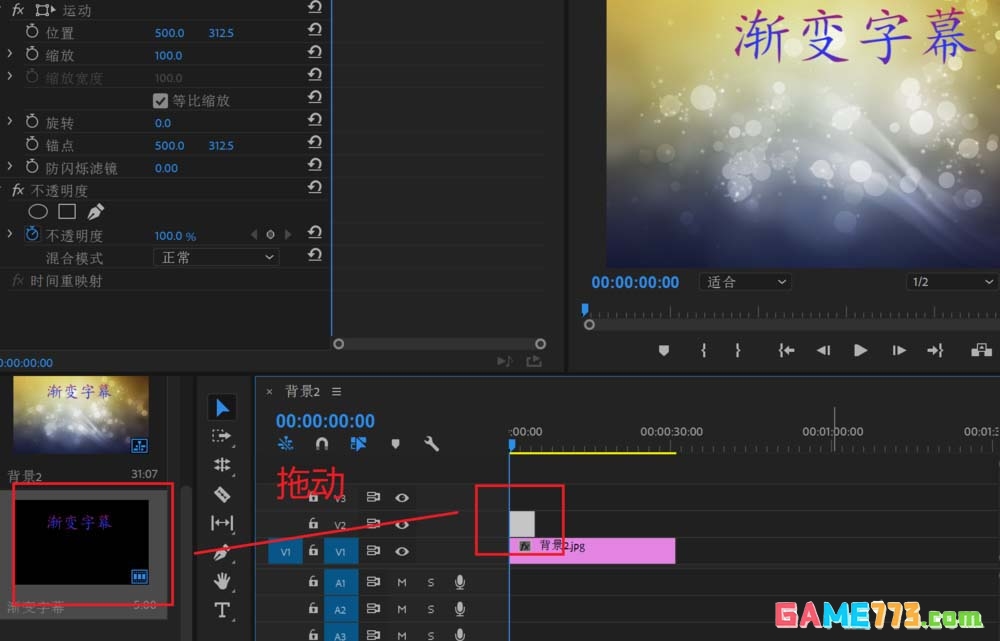Reset the 位置 parameter

(x=315, y=32)
